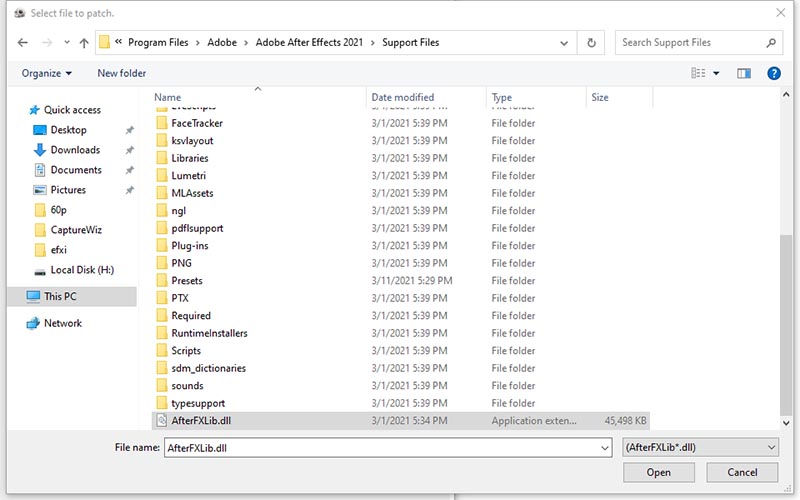Select the pdflsupport folder icon
Image resolution: width=800 pixels, height=500 pixels.
pos(161,228)
